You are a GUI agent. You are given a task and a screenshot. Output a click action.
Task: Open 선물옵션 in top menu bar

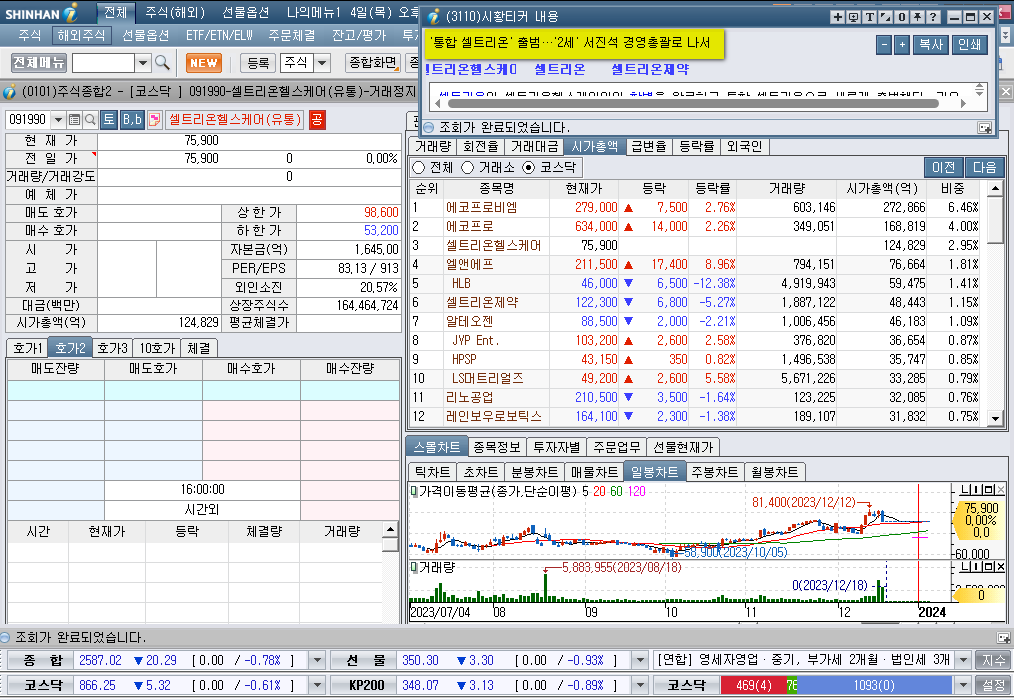coord(246,12)
